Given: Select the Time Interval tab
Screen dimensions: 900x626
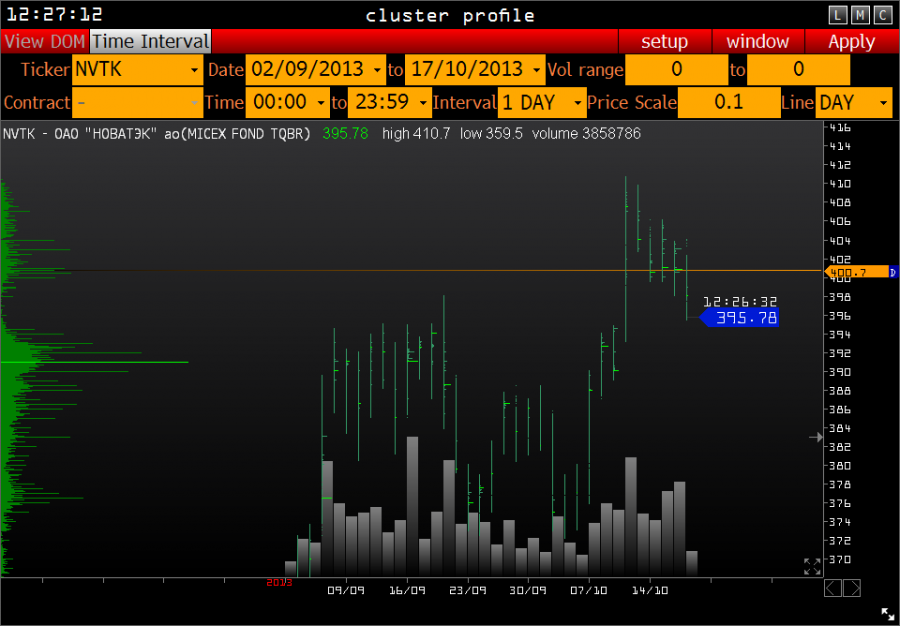Looking at the screenshot, I should click(x=151, y=41).
